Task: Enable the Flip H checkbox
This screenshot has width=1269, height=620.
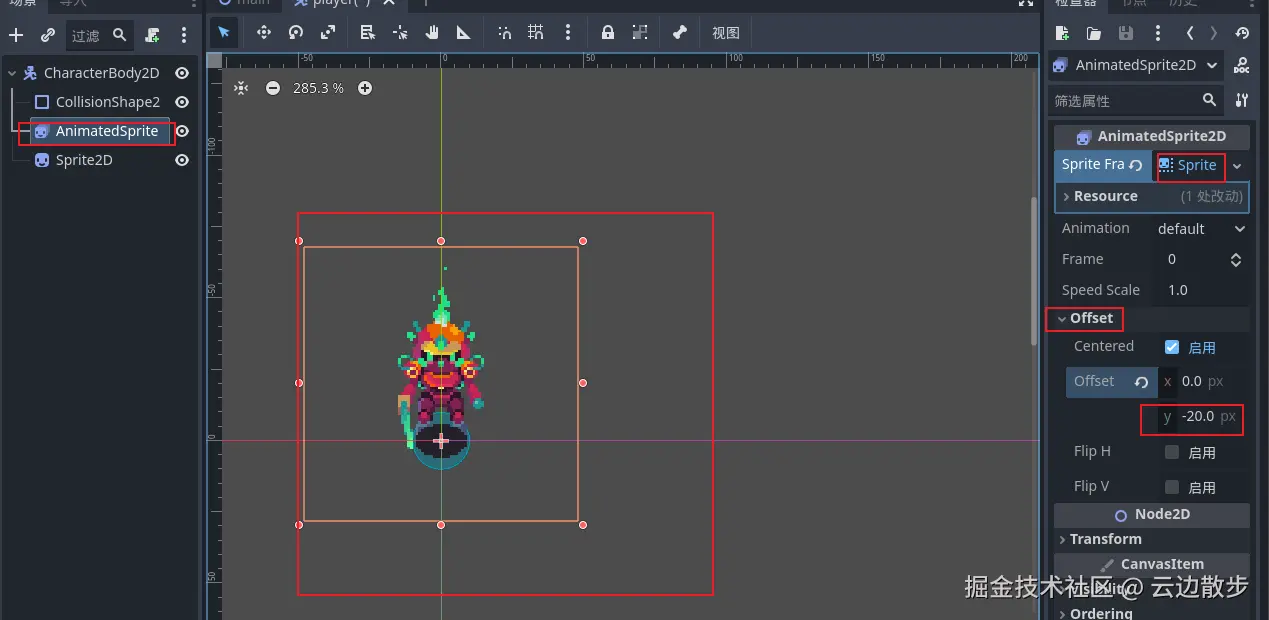Action: coord(1172,452)
